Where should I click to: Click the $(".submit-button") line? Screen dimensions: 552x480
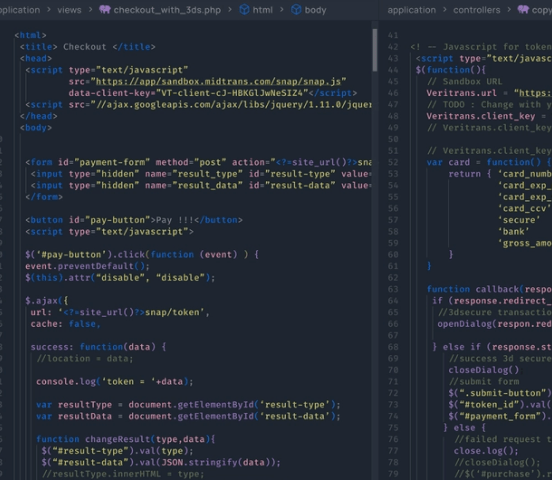point(500,393)
